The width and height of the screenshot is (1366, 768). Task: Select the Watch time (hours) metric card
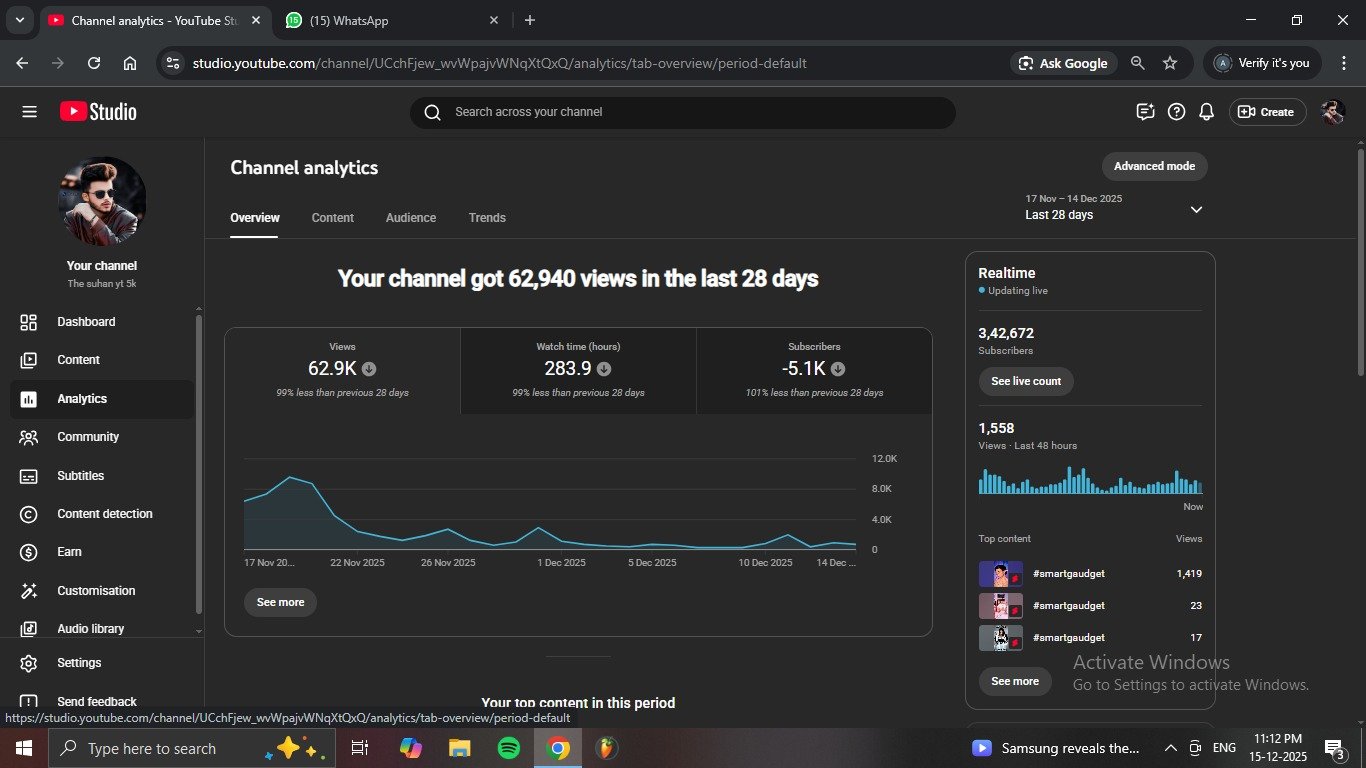(578, 370)
